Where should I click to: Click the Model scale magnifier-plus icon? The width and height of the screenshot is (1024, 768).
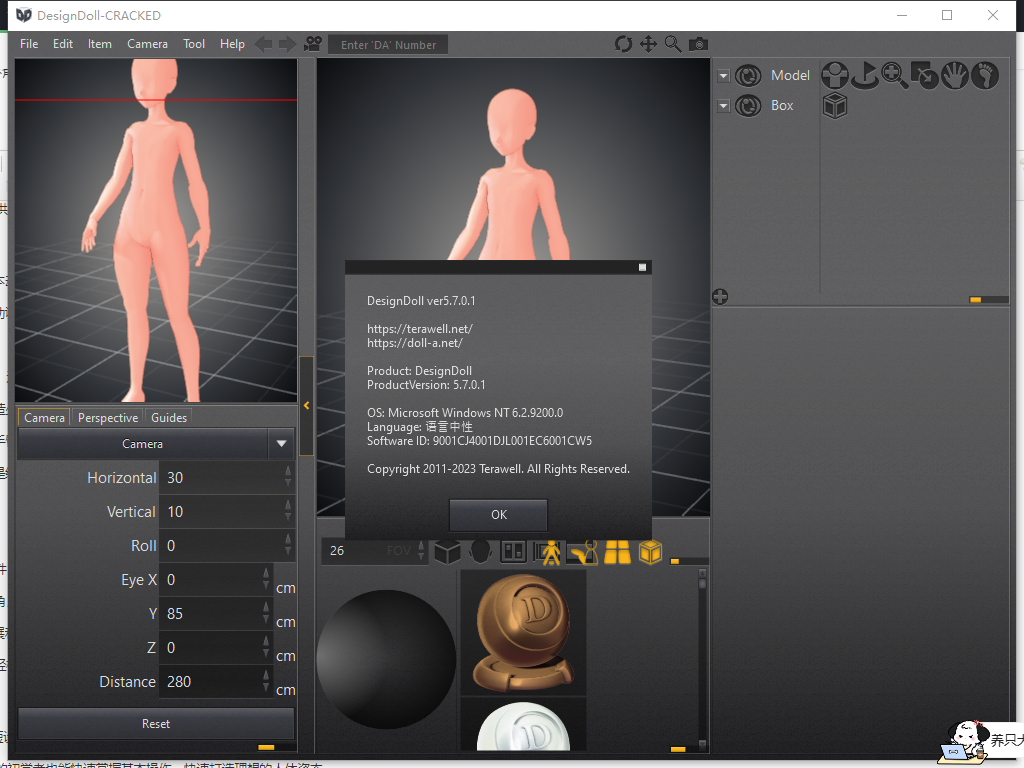pos(895,75)
